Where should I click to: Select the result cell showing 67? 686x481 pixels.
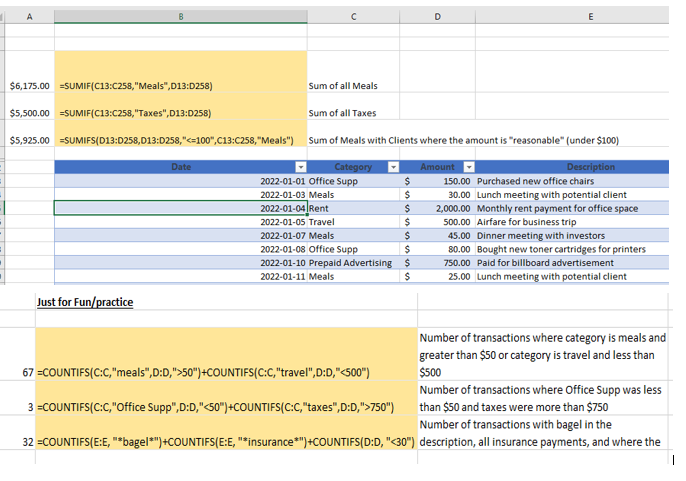click(18, 354)
